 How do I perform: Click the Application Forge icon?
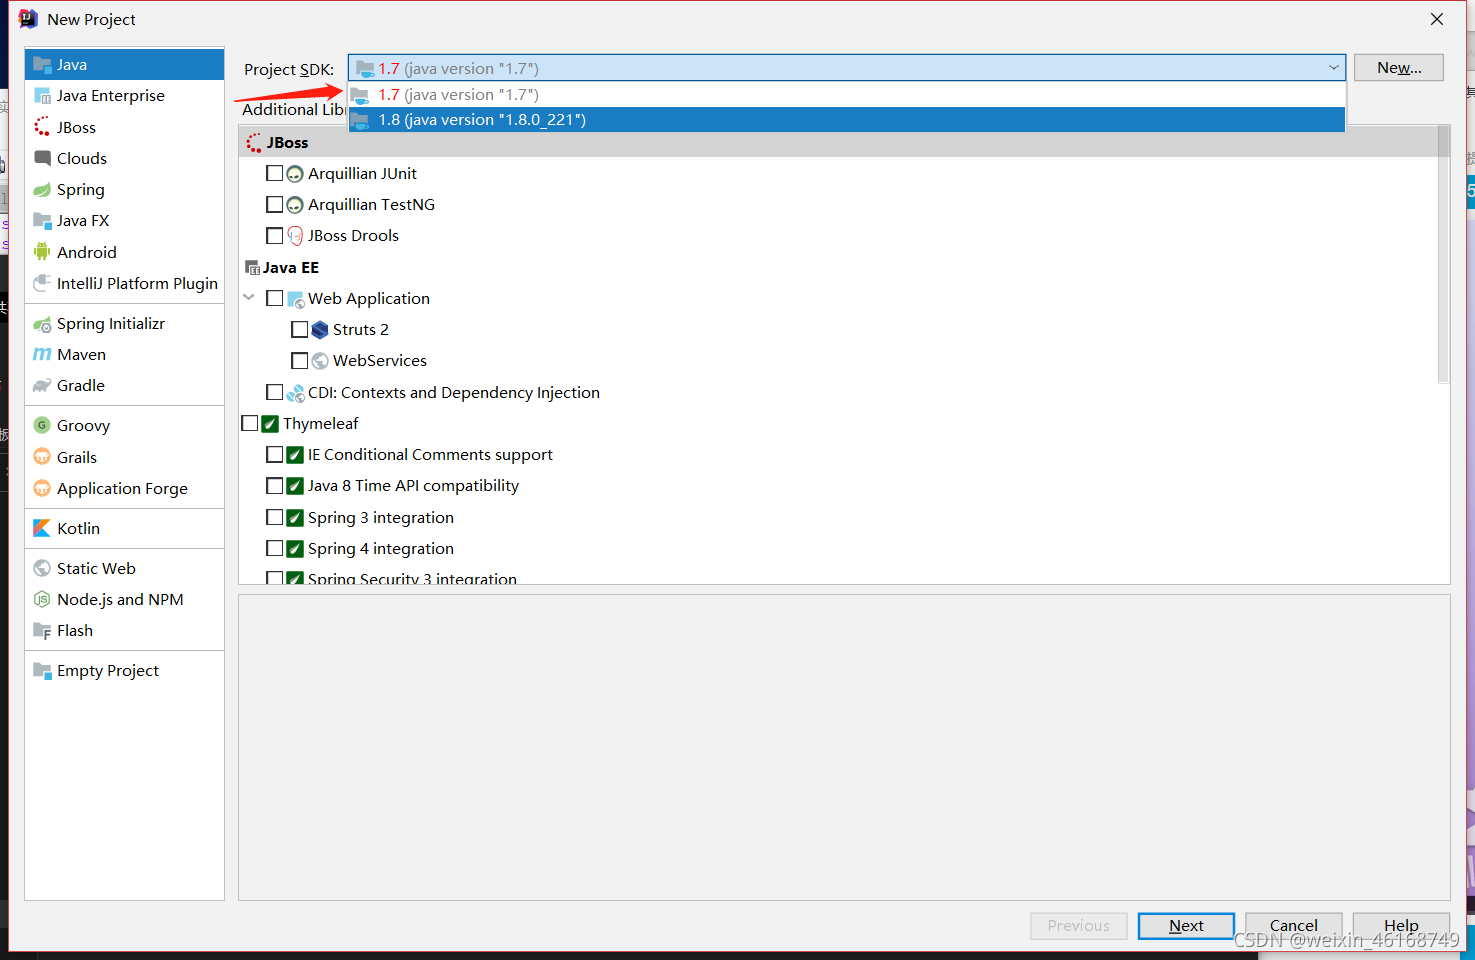coord(42,488)
